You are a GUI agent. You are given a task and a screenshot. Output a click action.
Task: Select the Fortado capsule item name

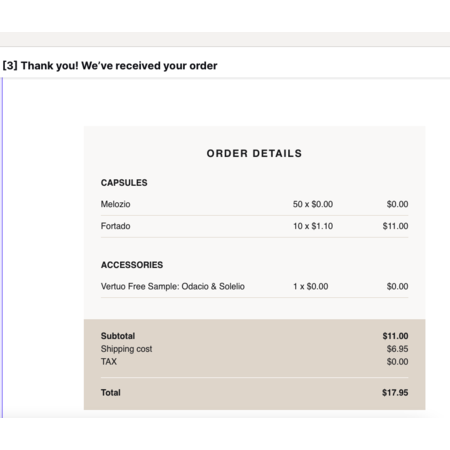[x=115, y=226]
